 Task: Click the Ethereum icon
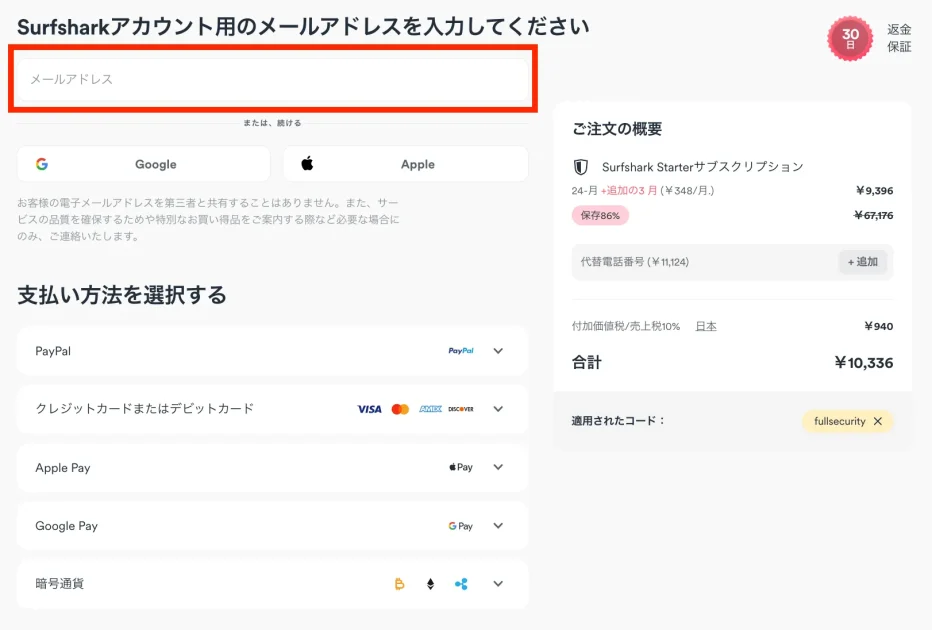click(x=430, y=584)
